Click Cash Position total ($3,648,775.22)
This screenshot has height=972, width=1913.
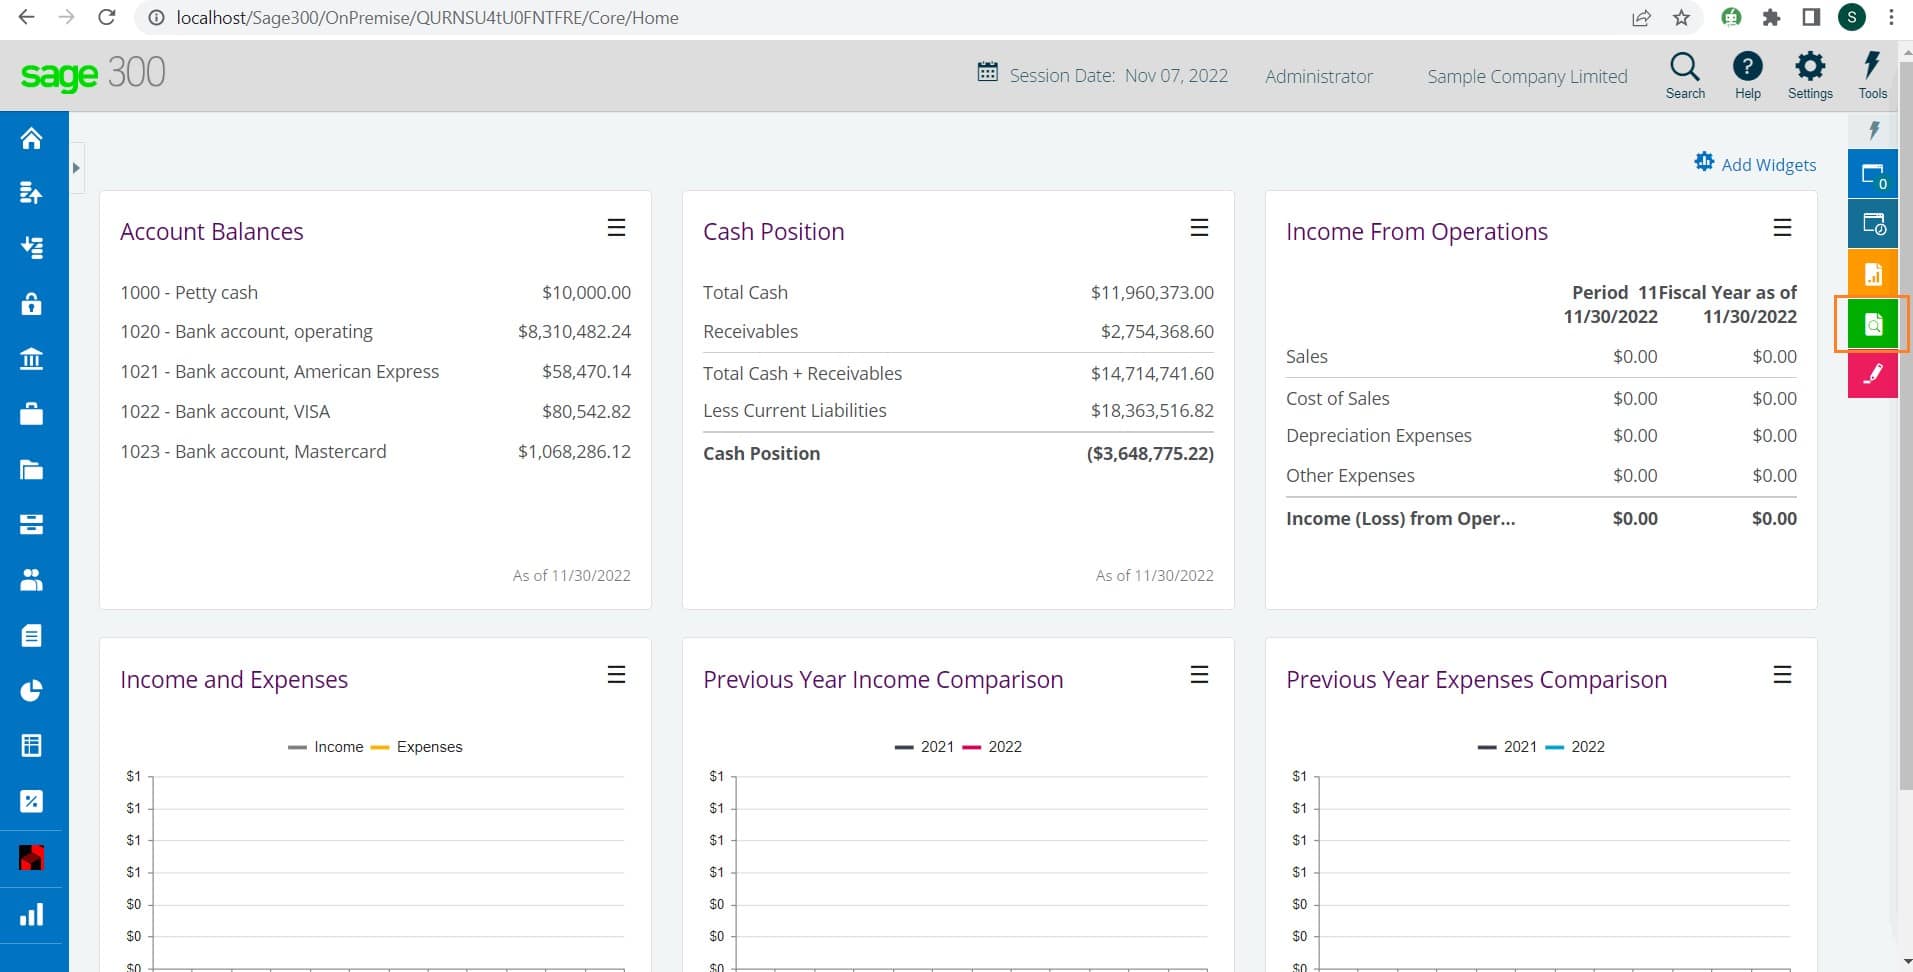[1150, 453]
